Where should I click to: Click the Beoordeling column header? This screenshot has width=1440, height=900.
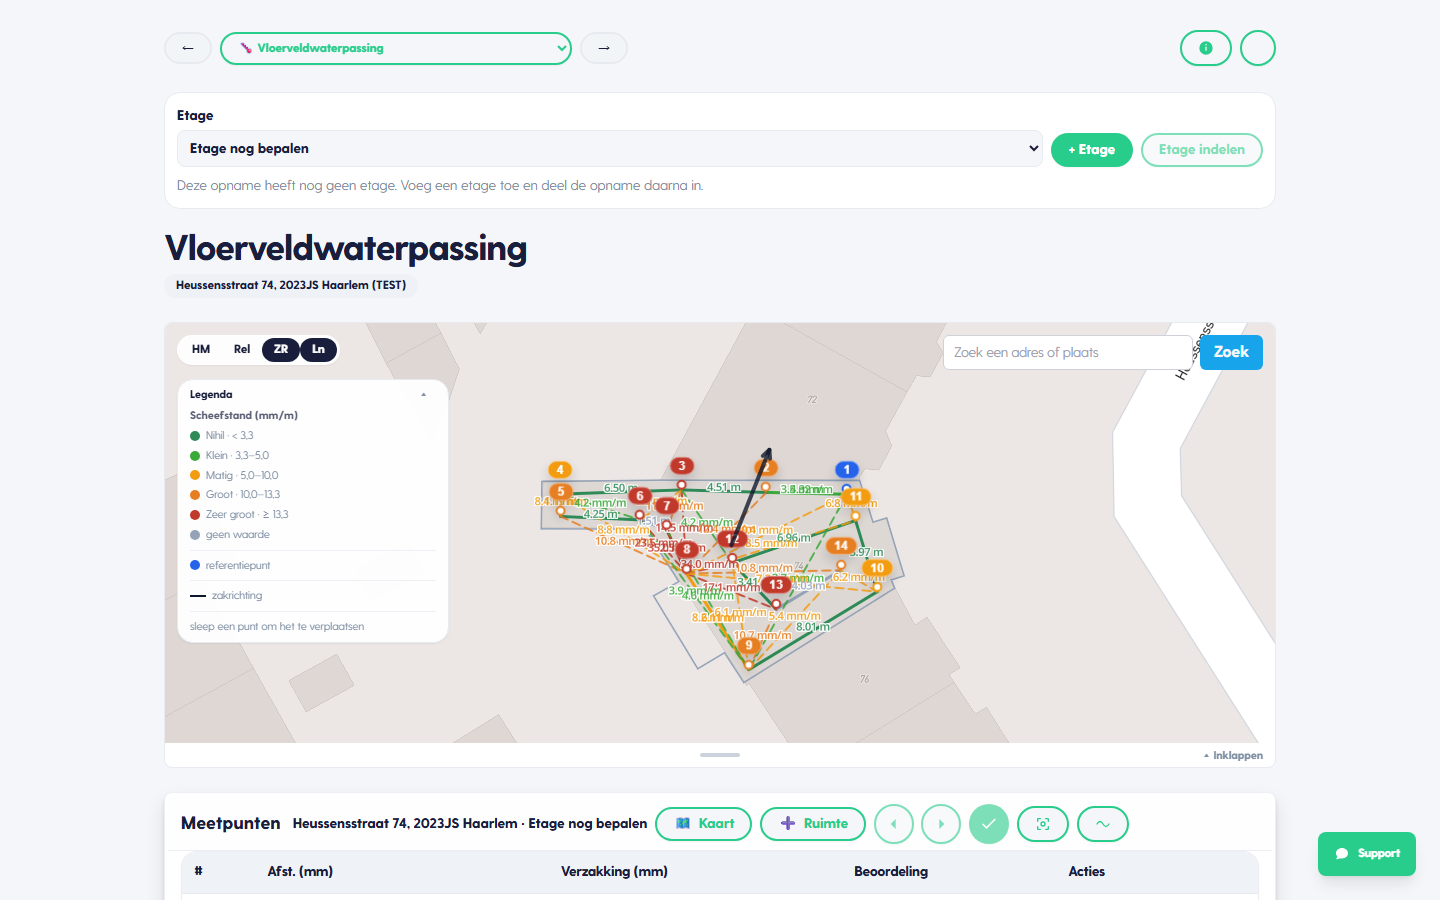click(x=891, y=871)
